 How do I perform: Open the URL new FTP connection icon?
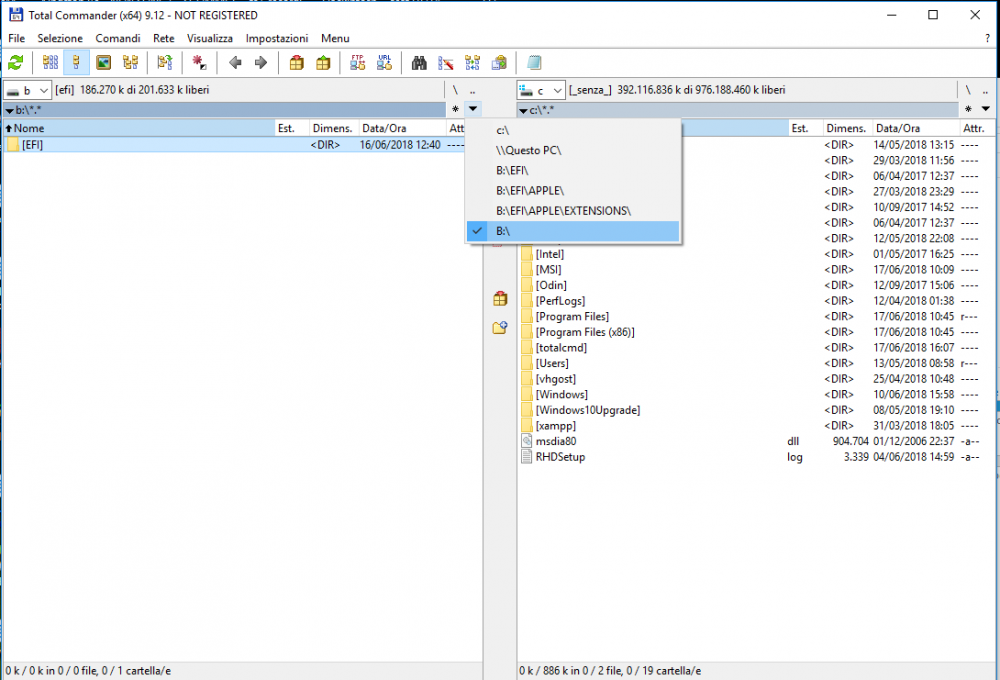(x=384, y=63)
